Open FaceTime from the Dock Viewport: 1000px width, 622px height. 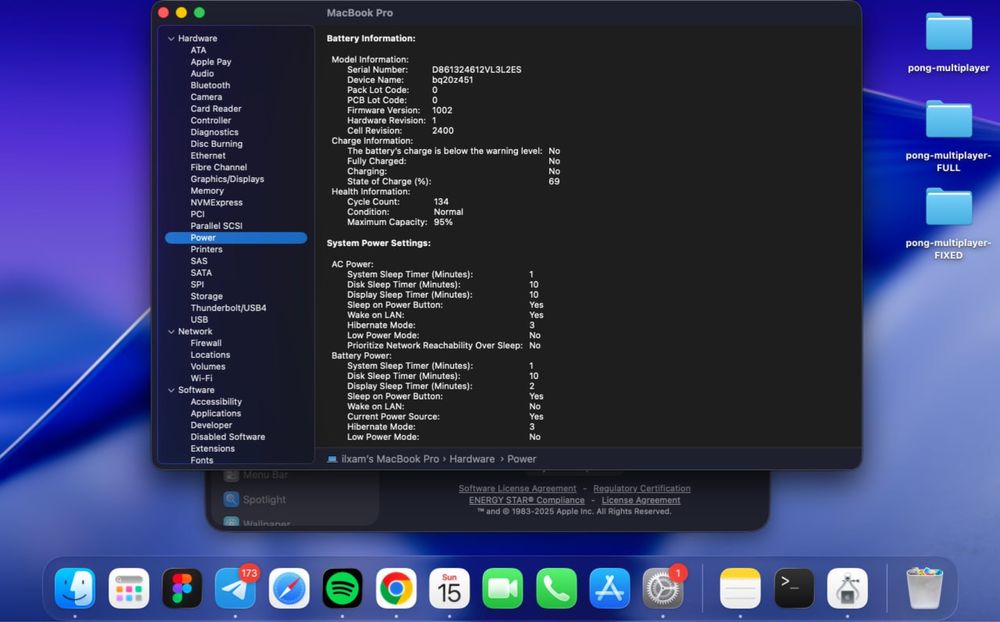pos(503,588)
